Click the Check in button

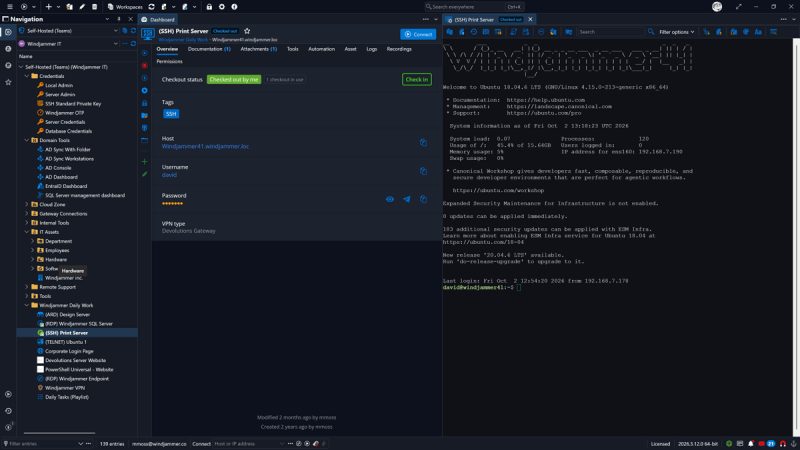pos(417,80)
